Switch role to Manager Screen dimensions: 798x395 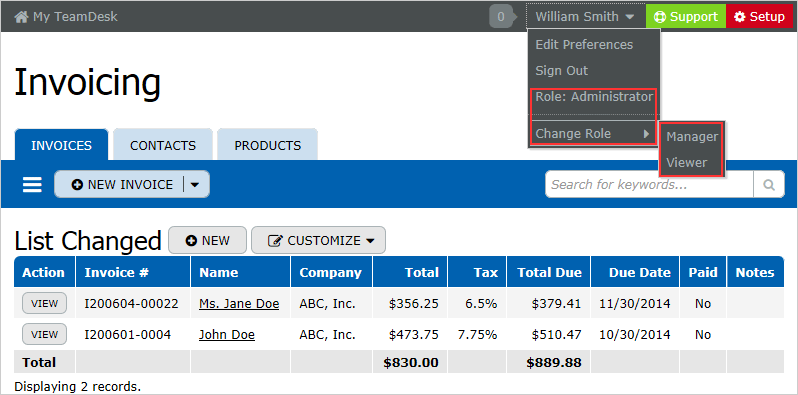pos(692,136)
